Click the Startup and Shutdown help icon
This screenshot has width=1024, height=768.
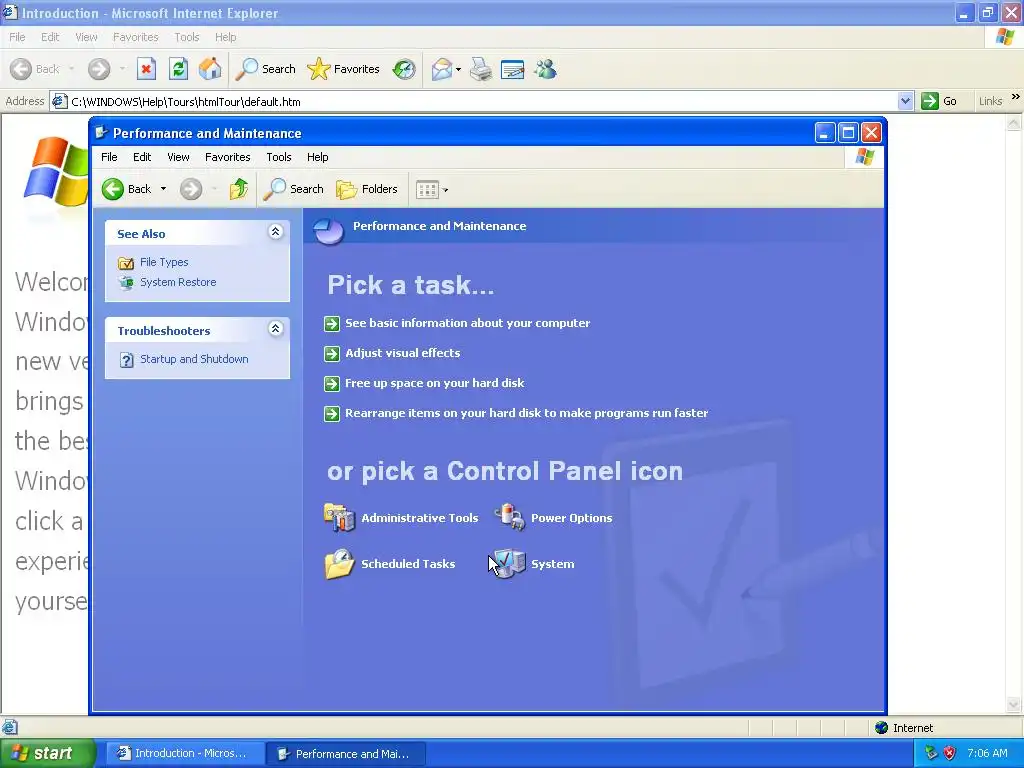[127, 360]
